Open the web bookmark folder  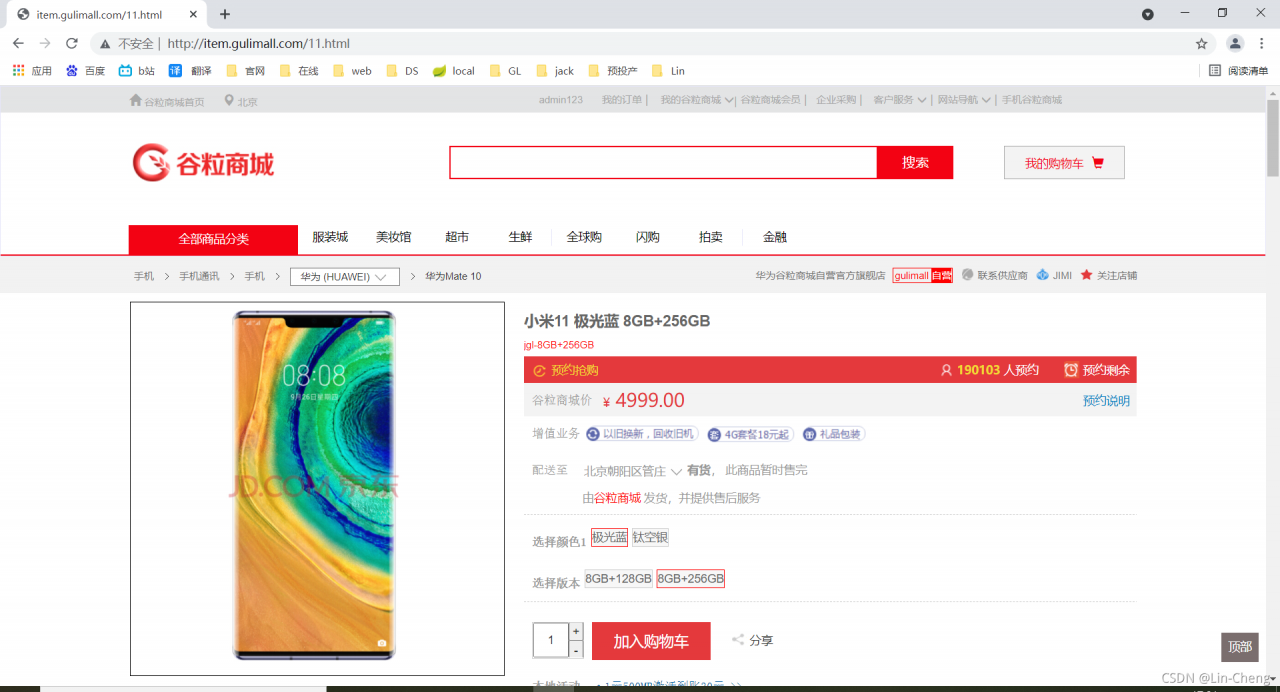coord(352,71)
